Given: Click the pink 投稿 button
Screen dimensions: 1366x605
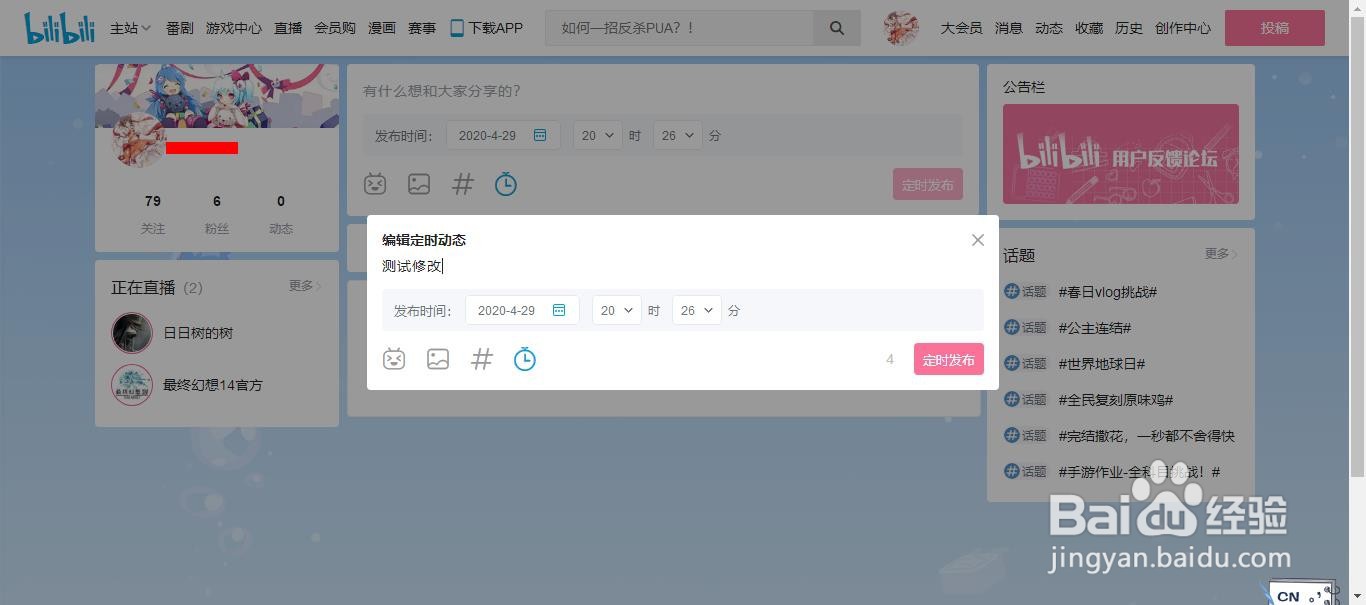Looking at the screenshot, I should click(1275, 28).
